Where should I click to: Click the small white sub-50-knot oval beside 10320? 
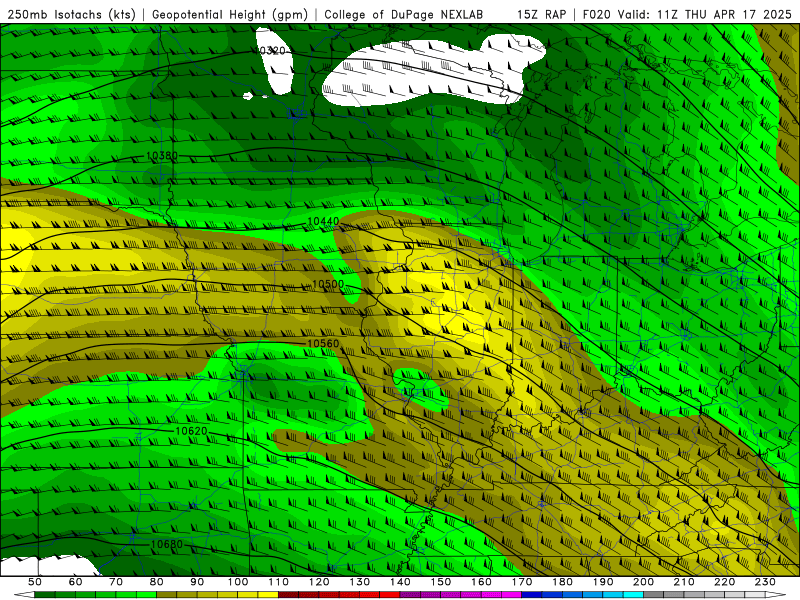point(275,61)
